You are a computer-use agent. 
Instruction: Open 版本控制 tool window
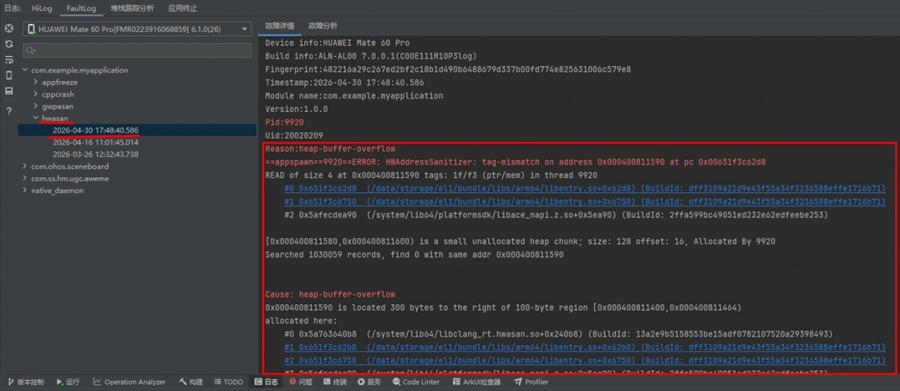click(25, 382)
